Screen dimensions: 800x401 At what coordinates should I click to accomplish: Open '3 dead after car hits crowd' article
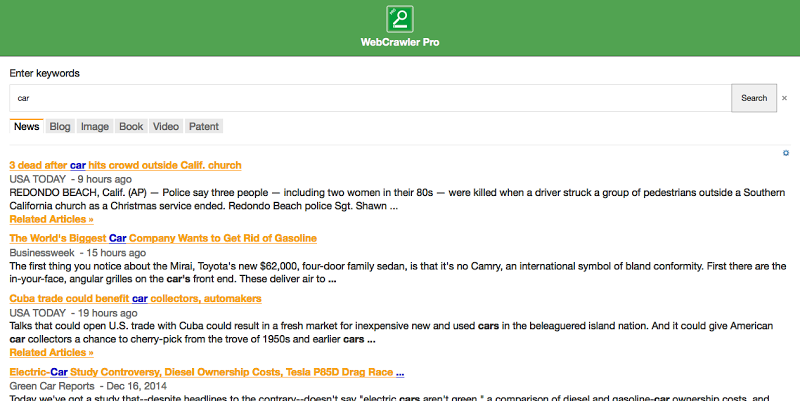point(126,165)
